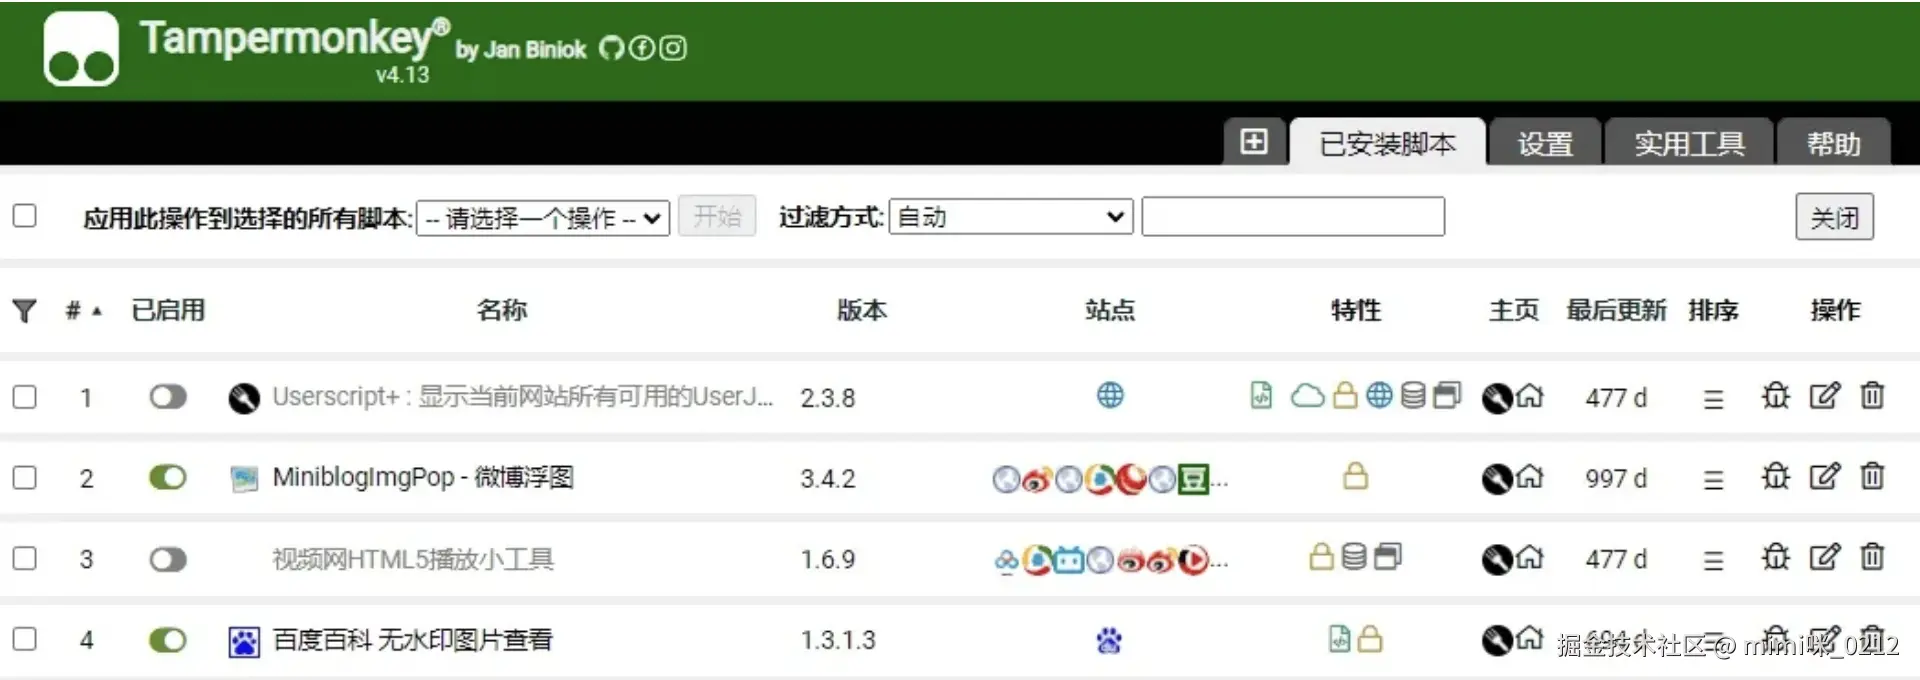Image resolution: width=1920 pixels, height=680 pixels.
Task: Add a new script with plus tab
Action: click(1254, 141)
